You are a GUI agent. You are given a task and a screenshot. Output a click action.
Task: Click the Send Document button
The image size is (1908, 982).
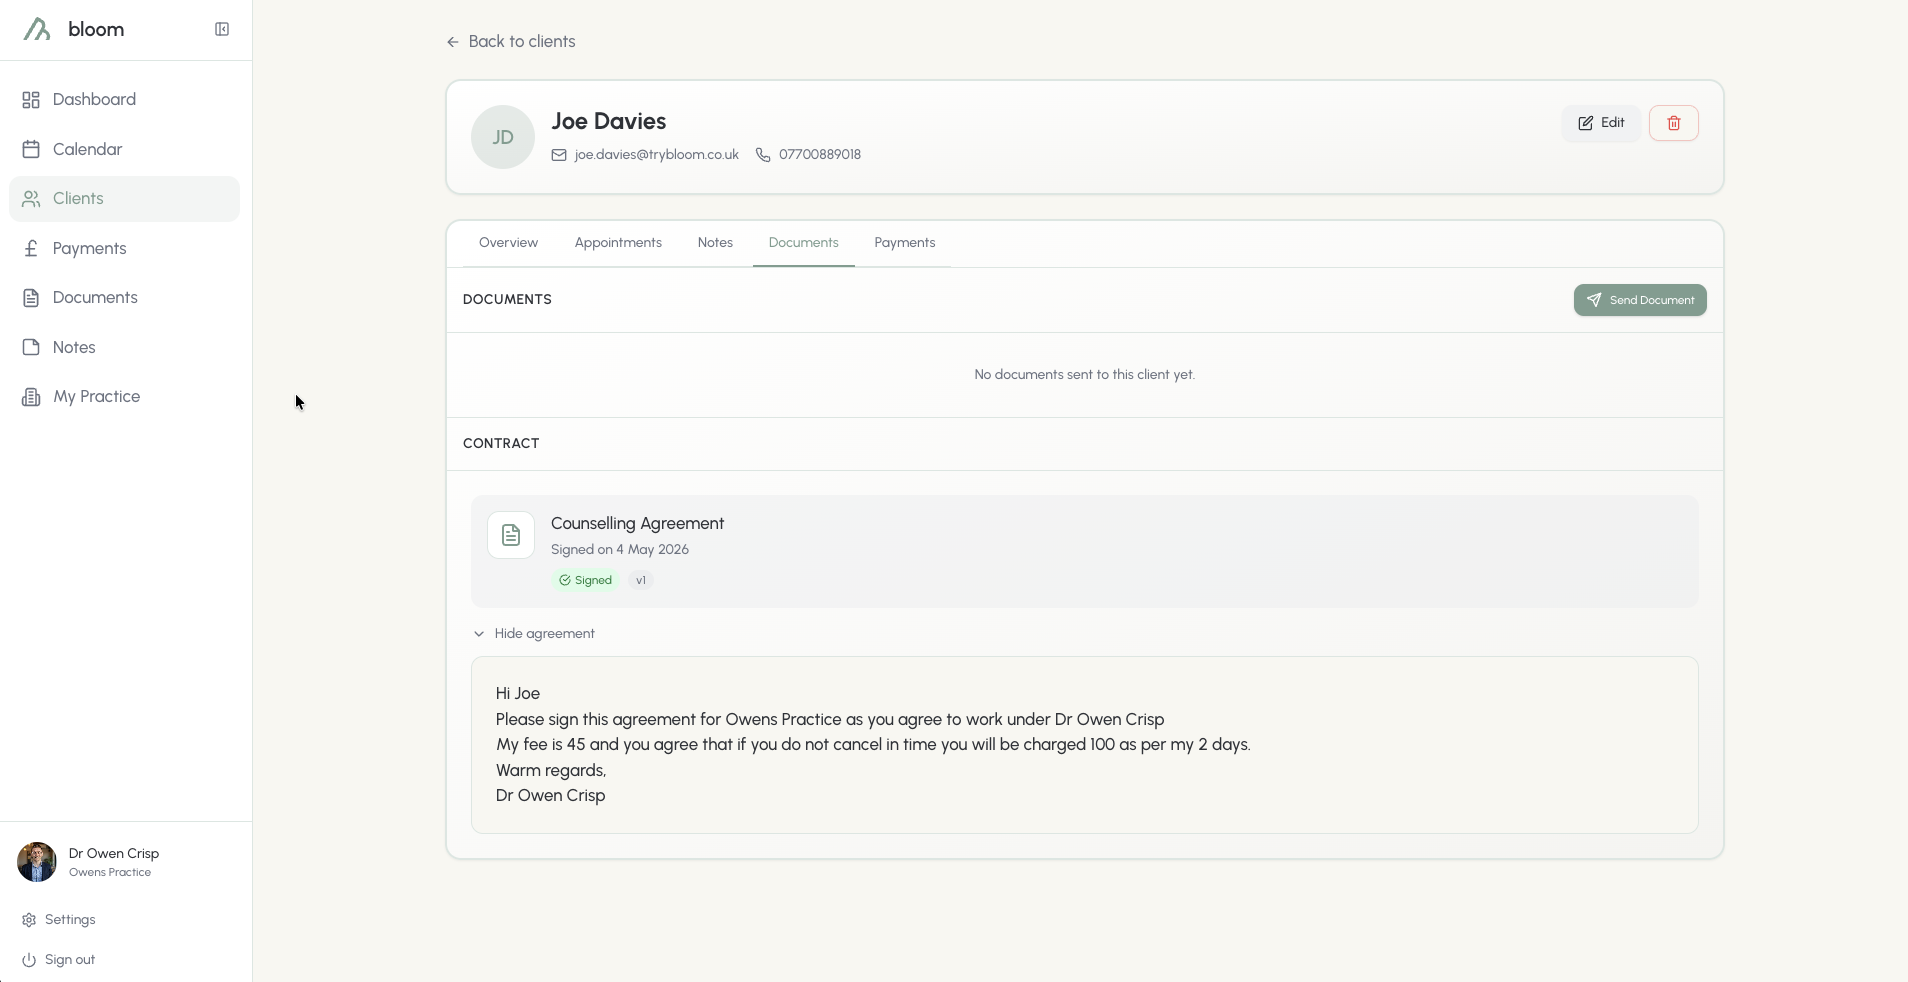(1640, 300)
